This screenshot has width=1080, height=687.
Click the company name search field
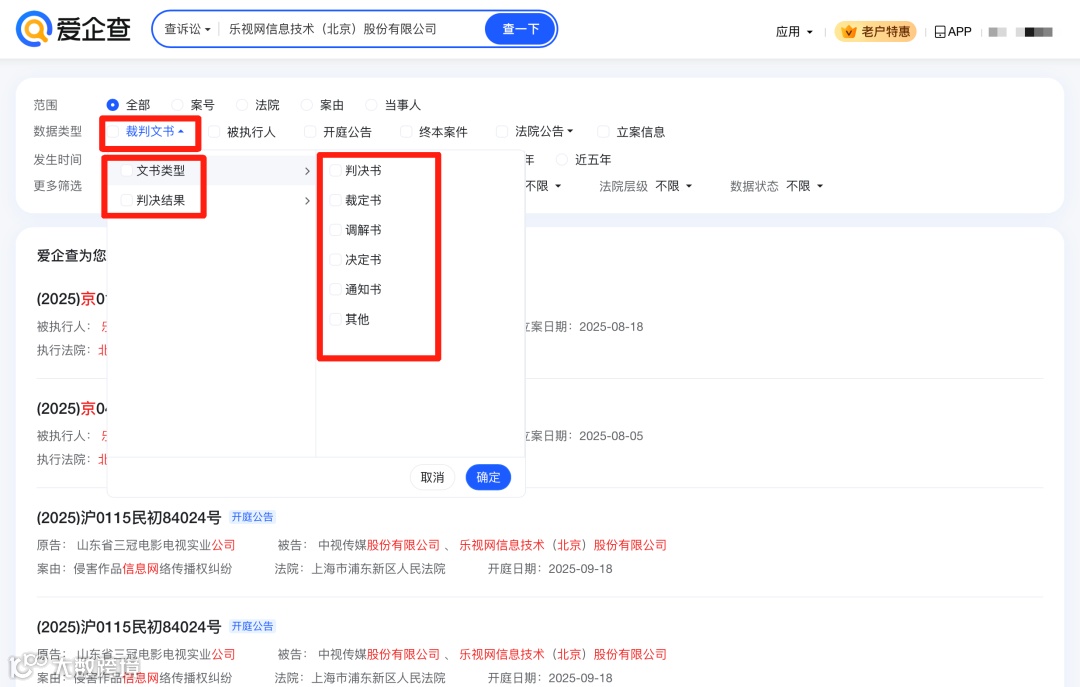tap(351, 29)
